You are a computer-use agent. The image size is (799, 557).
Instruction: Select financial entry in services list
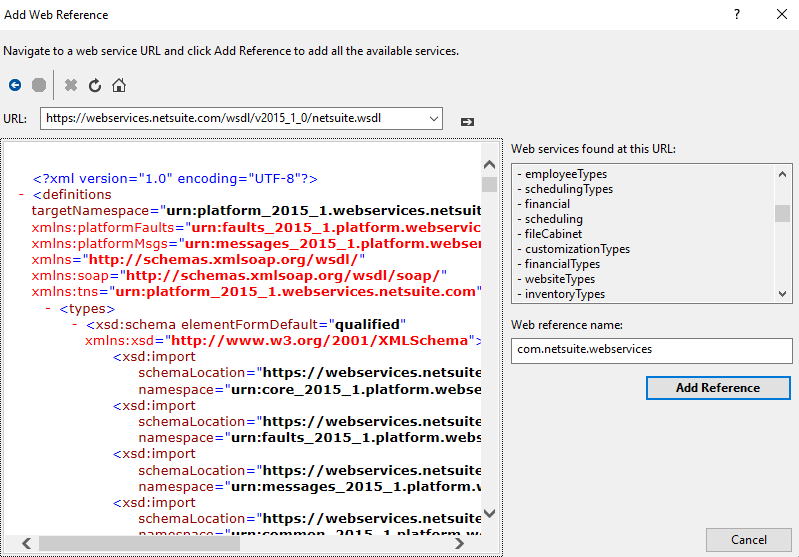coord(547,204)
